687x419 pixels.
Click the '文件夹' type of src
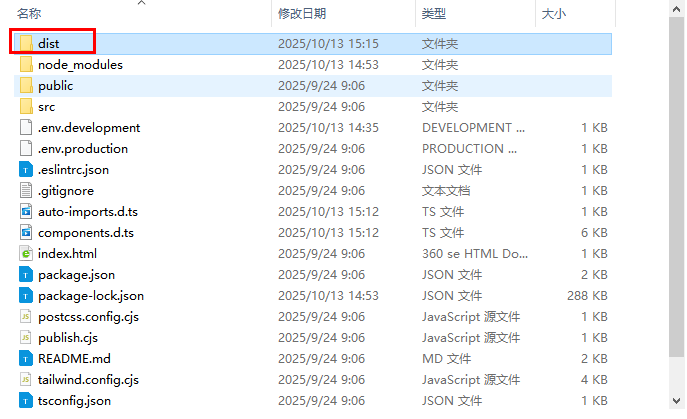[x=440, y=107]
